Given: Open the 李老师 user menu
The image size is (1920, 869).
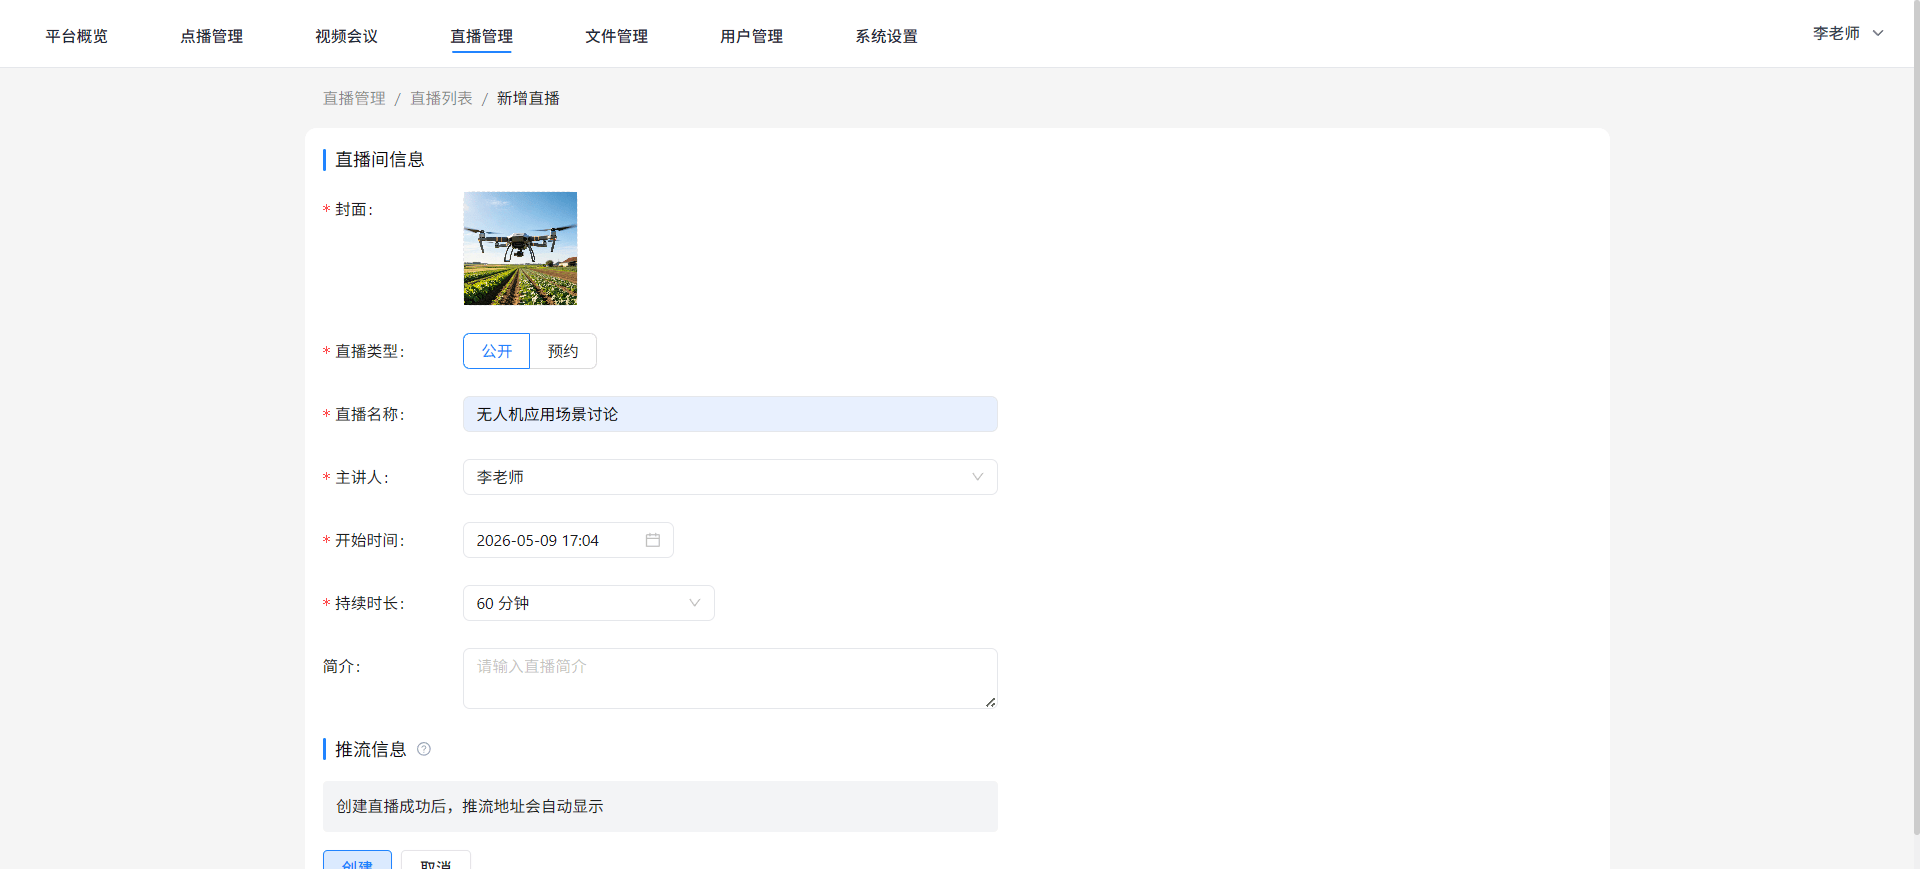Looking at the screenshot, I should (x=1848, y=33).
